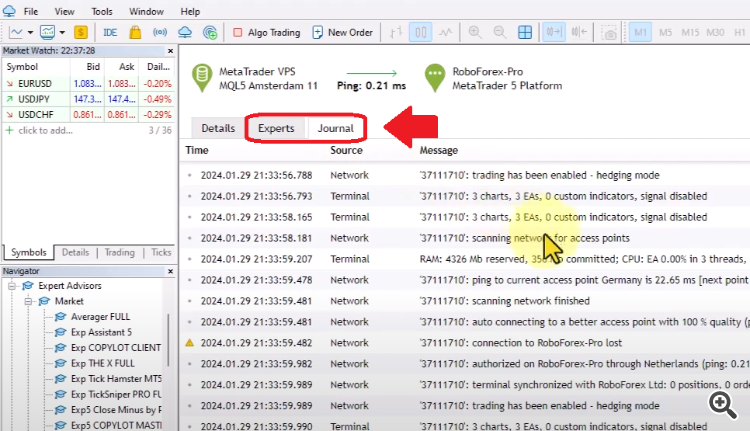Viewport: 750px width, 431px height.
Task: Click the magnifier zoom icon bottom right
Action: click(x=723, y=405)
